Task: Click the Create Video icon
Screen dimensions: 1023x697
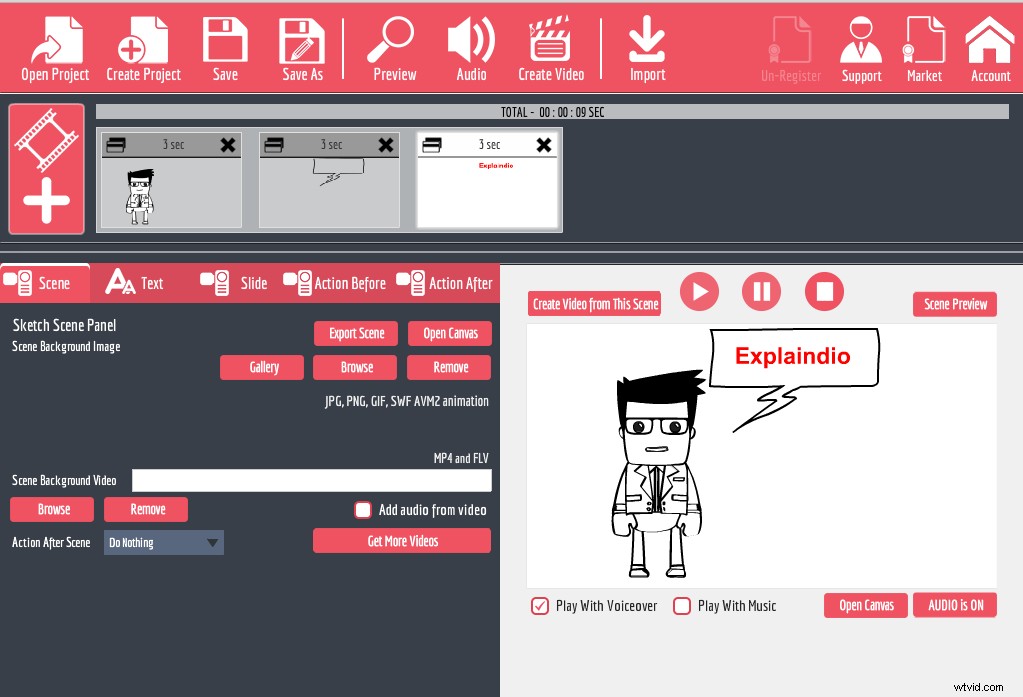Action: tap(551, 47)
